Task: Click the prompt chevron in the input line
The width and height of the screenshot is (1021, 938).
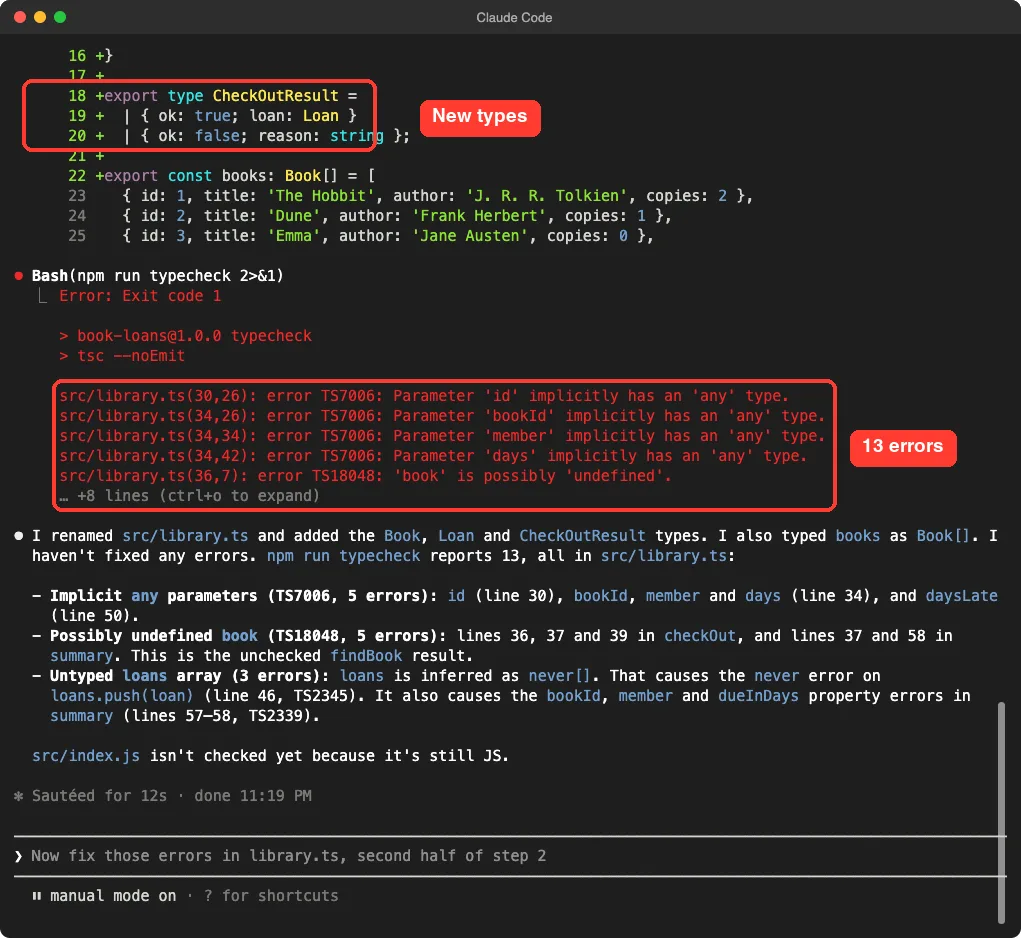Action: tap(18, 856)
